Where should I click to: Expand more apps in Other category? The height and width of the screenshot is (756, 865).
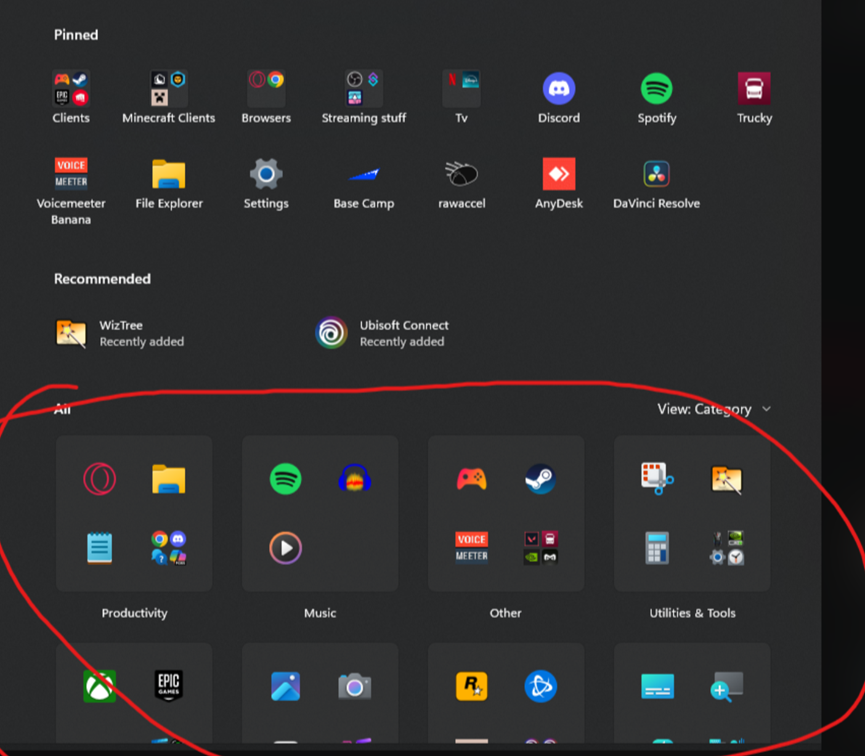(541, 547)
